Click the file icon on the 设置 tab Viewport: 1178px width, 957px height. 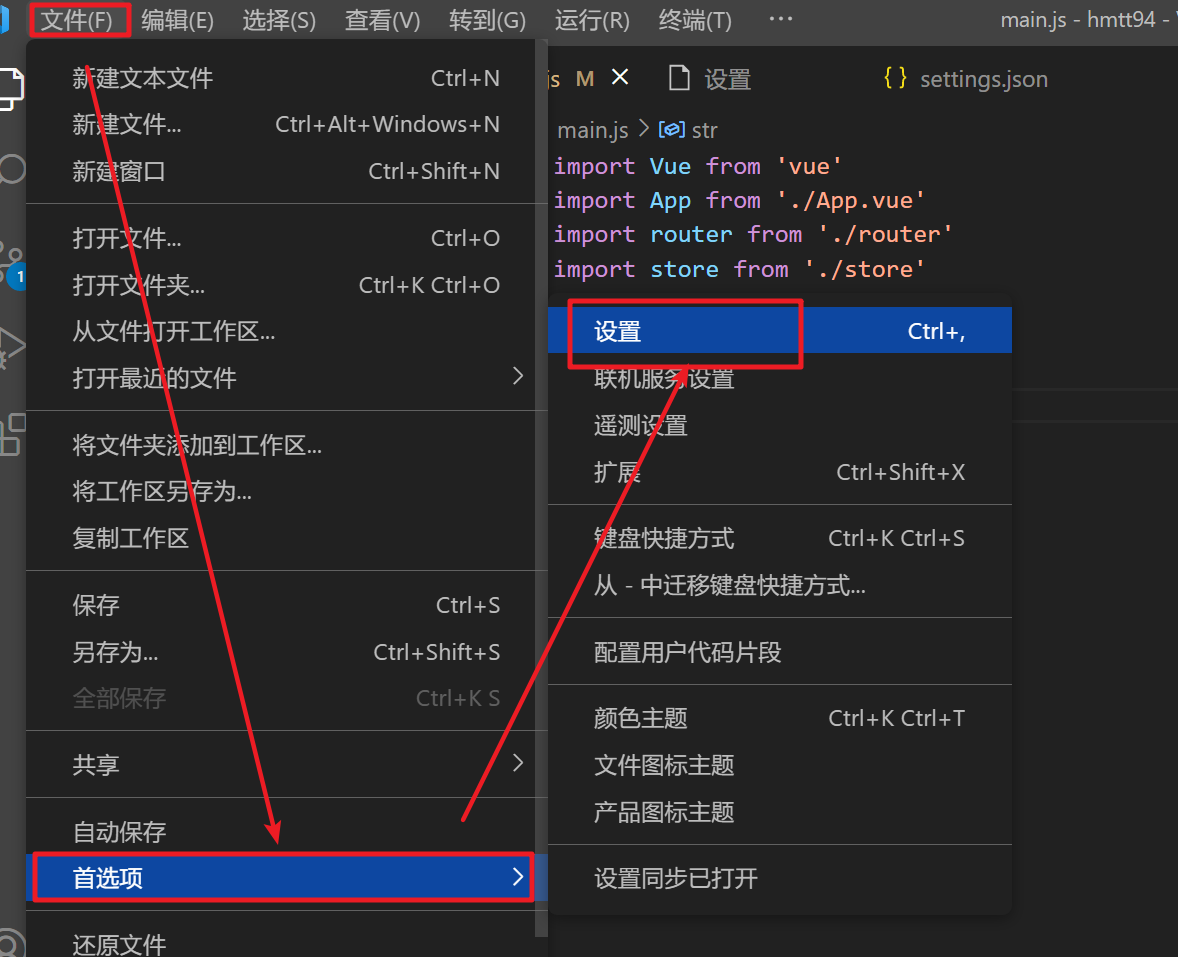coord(680,79)
